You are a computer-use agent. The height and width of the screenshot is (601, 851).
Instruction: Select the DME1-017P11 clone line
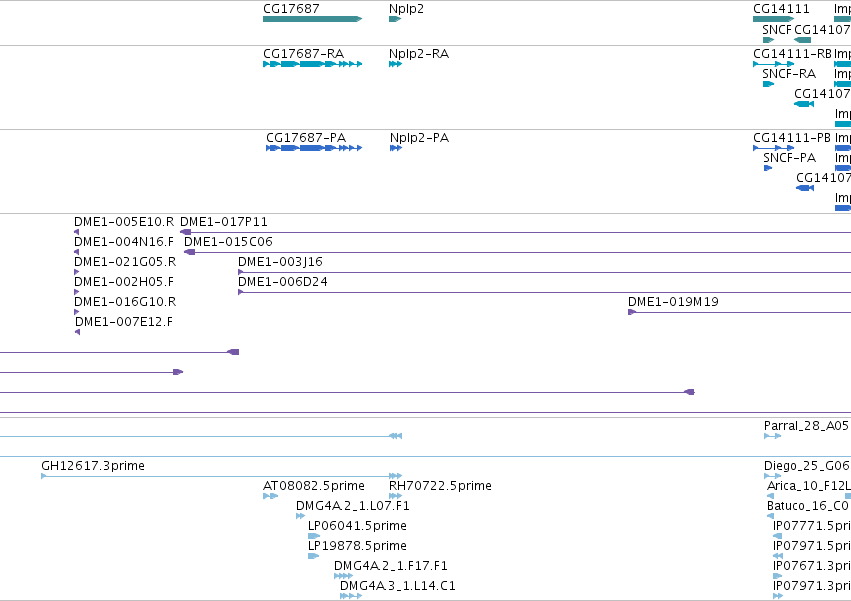516,232
